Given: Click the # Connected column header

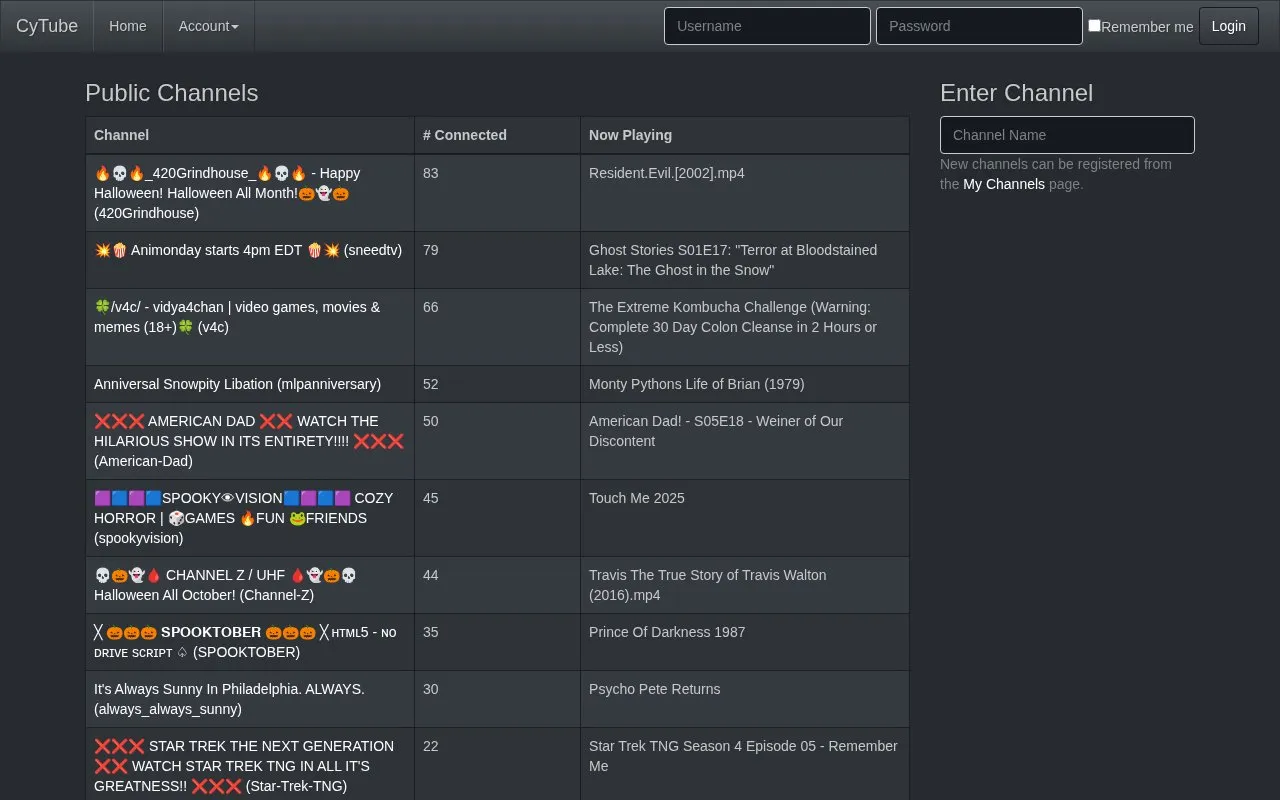Looking at the screenshot, I should point(497,135).
